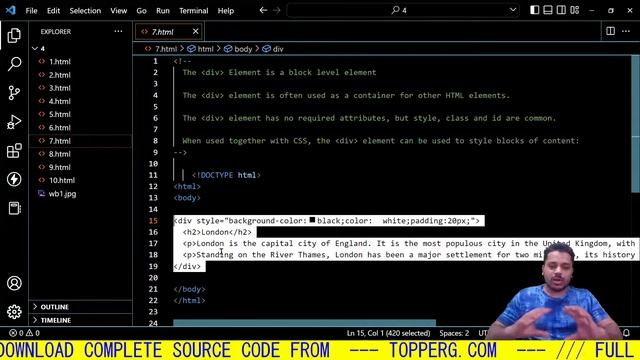Open the Extensions view
This screenshot has height=360, width=640.
click(14, 151)
